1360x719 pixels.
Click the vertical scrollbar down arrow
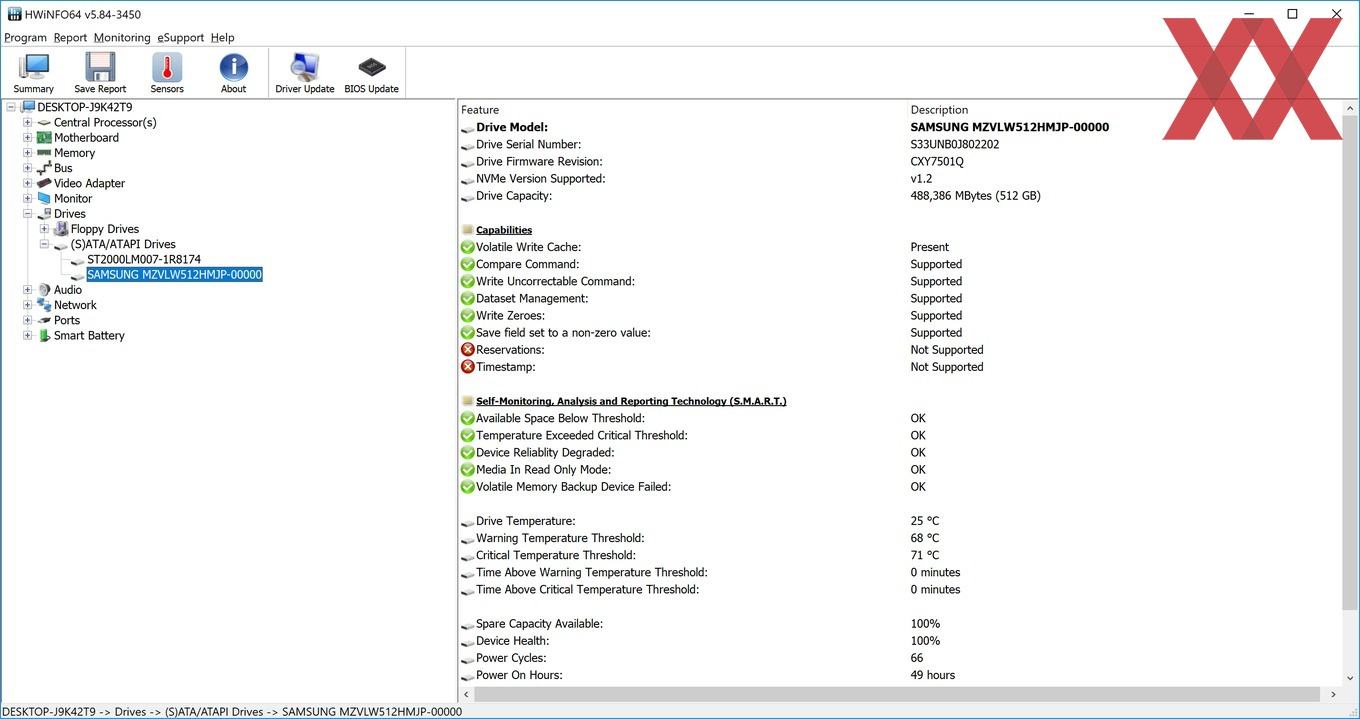(1351, 677)
